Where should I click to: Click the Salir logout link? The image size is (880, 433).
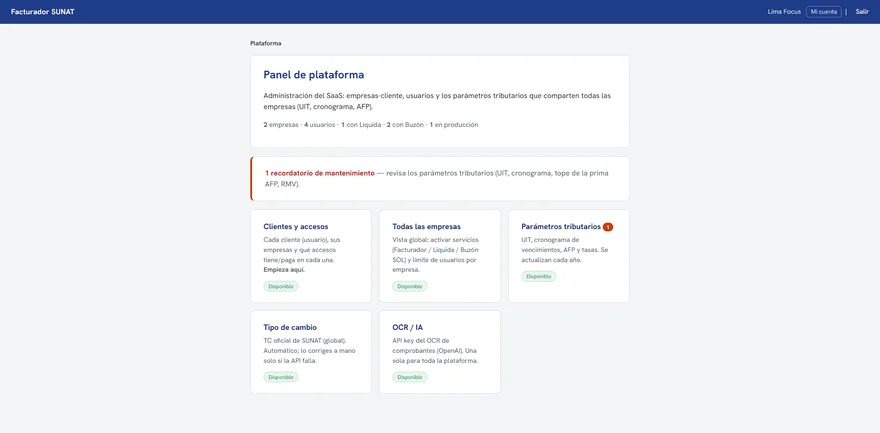pyautogui.click(x=862, y=12)
